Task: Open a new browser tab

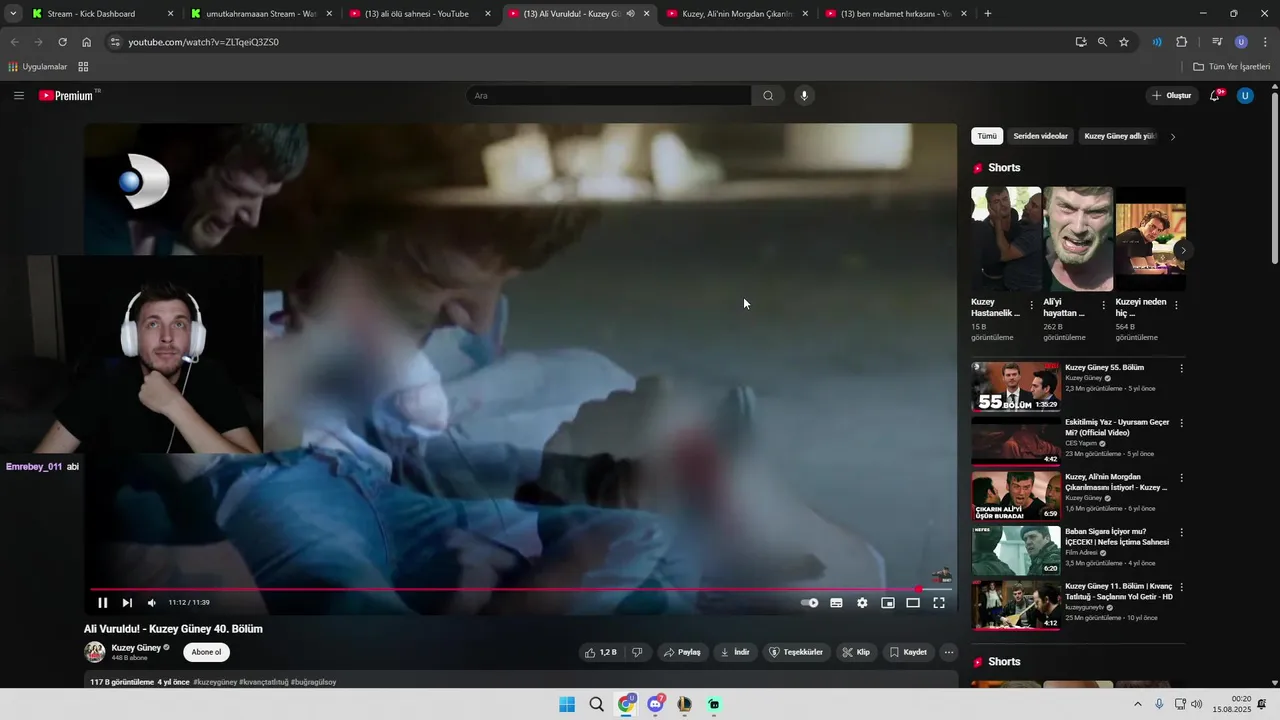Action: [988, 14]
